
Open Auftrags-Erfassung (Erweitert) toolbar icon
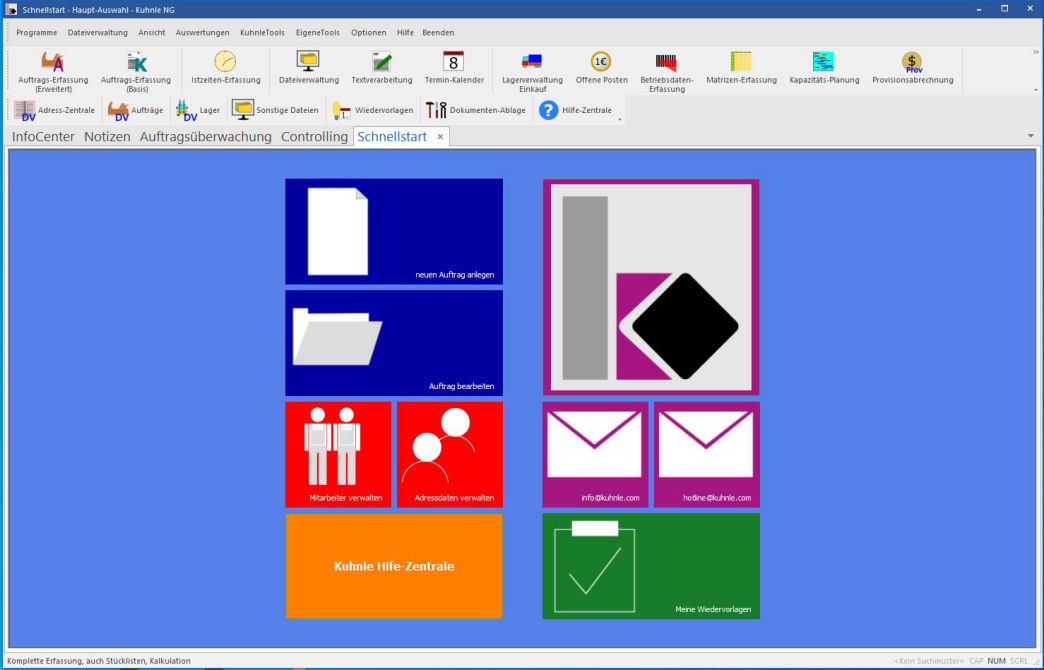53,63
